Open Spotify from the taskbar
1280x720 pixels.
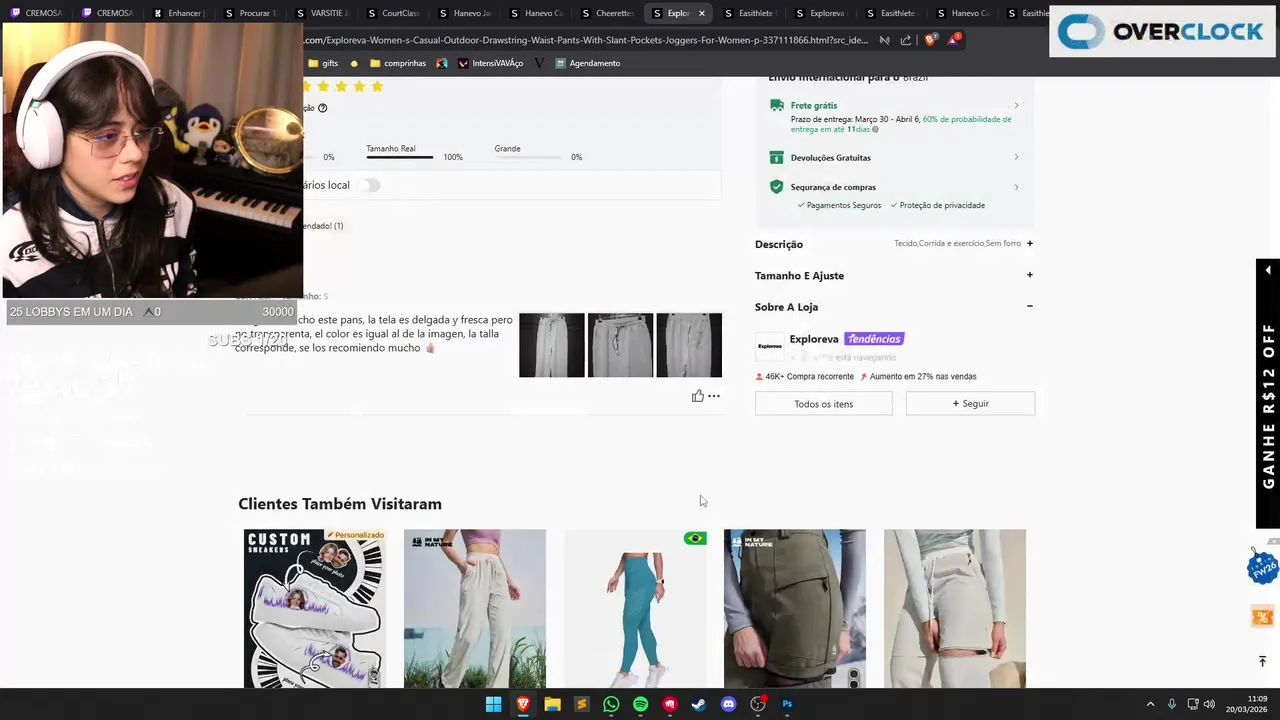coord(640,704)
